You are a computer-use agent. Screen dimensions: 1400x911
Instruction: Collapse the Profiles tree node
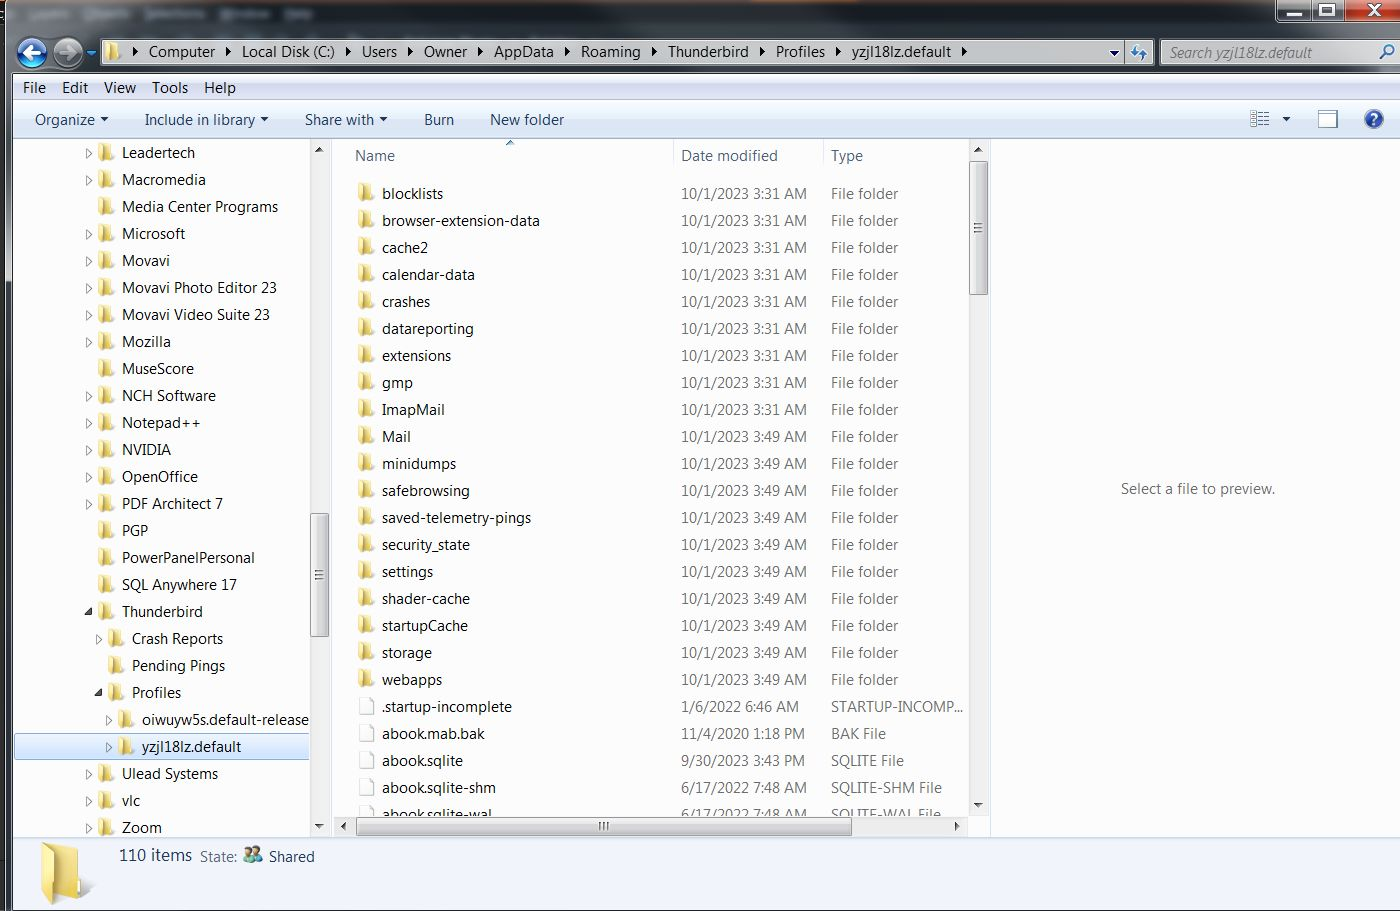click(98, 692)
